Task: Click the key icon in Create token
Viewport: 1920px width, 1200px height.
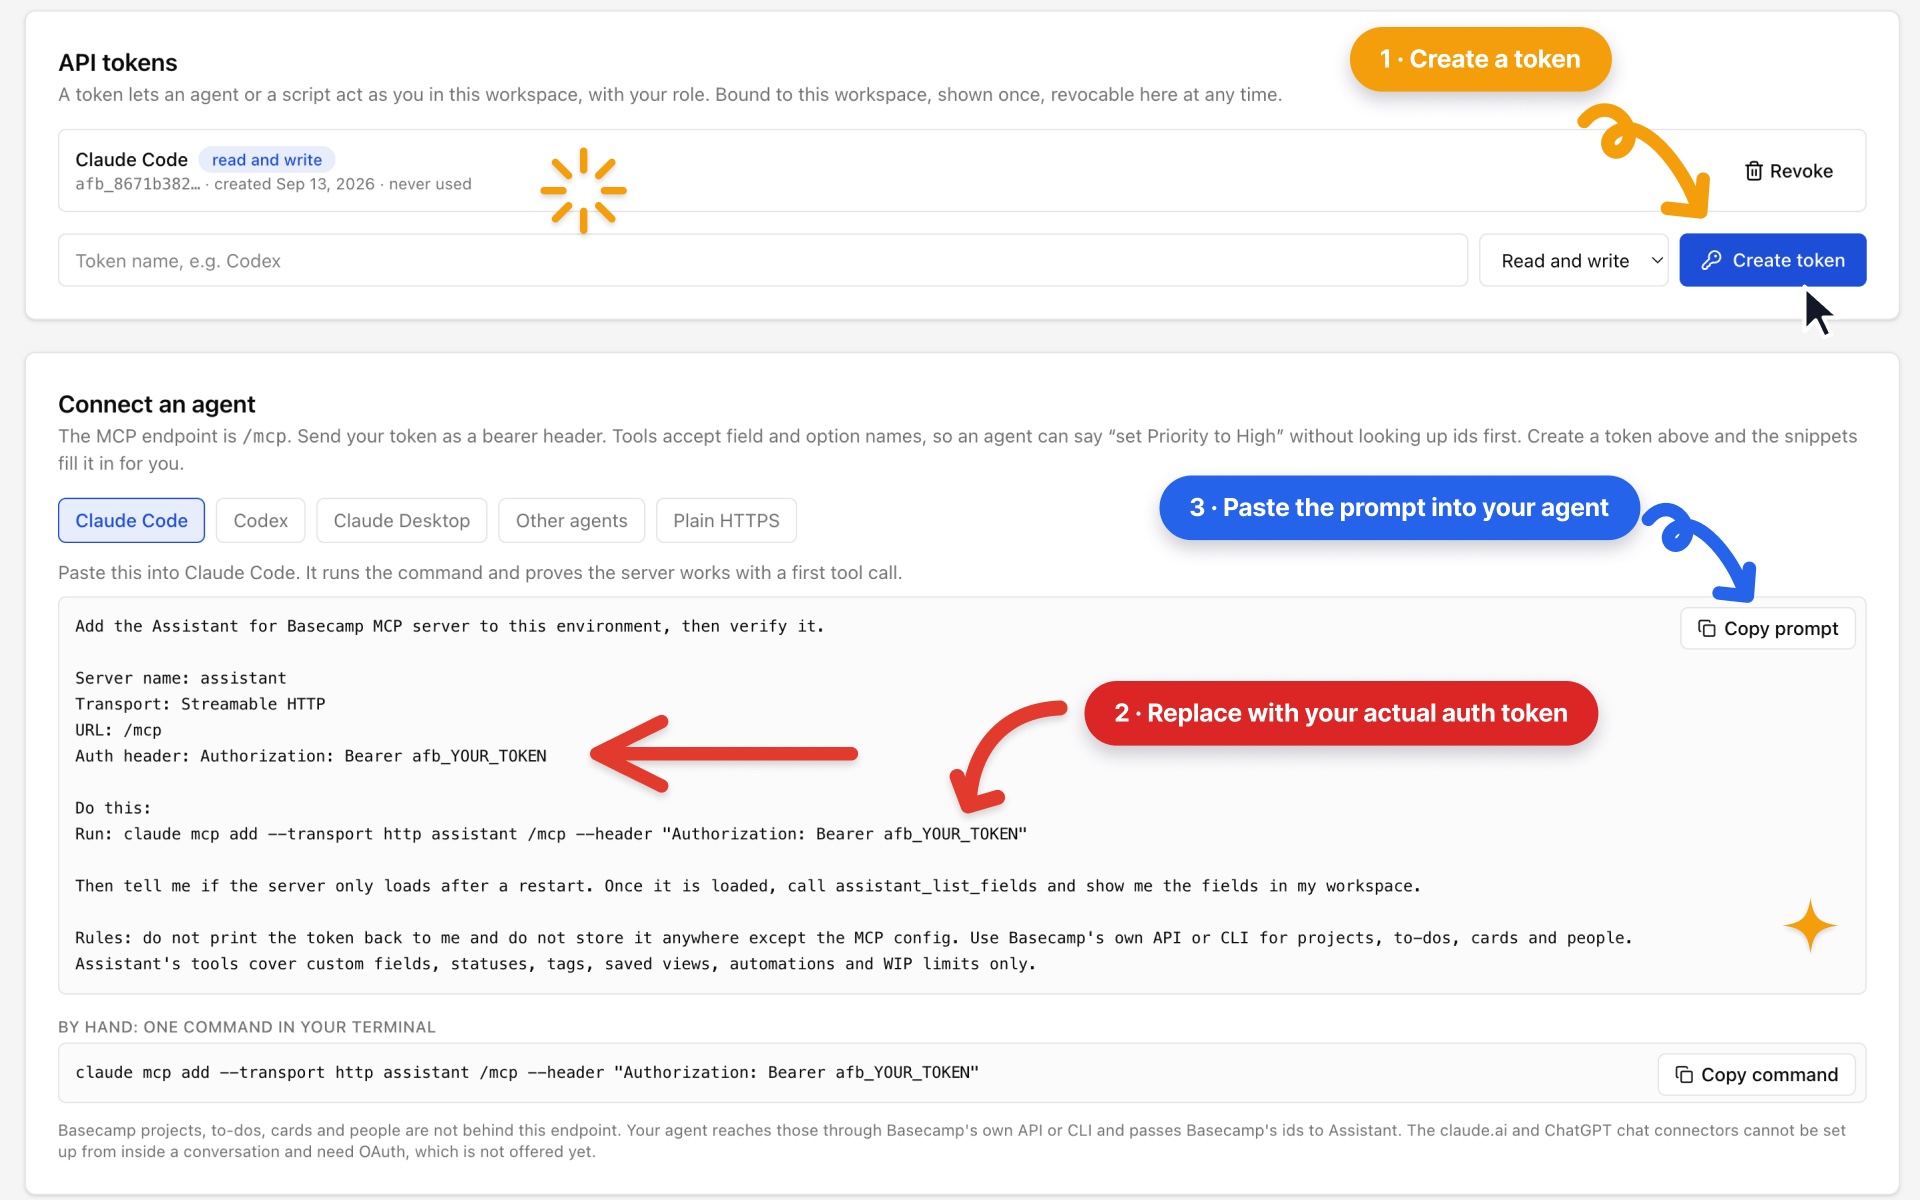Action: coord(1711,260)
